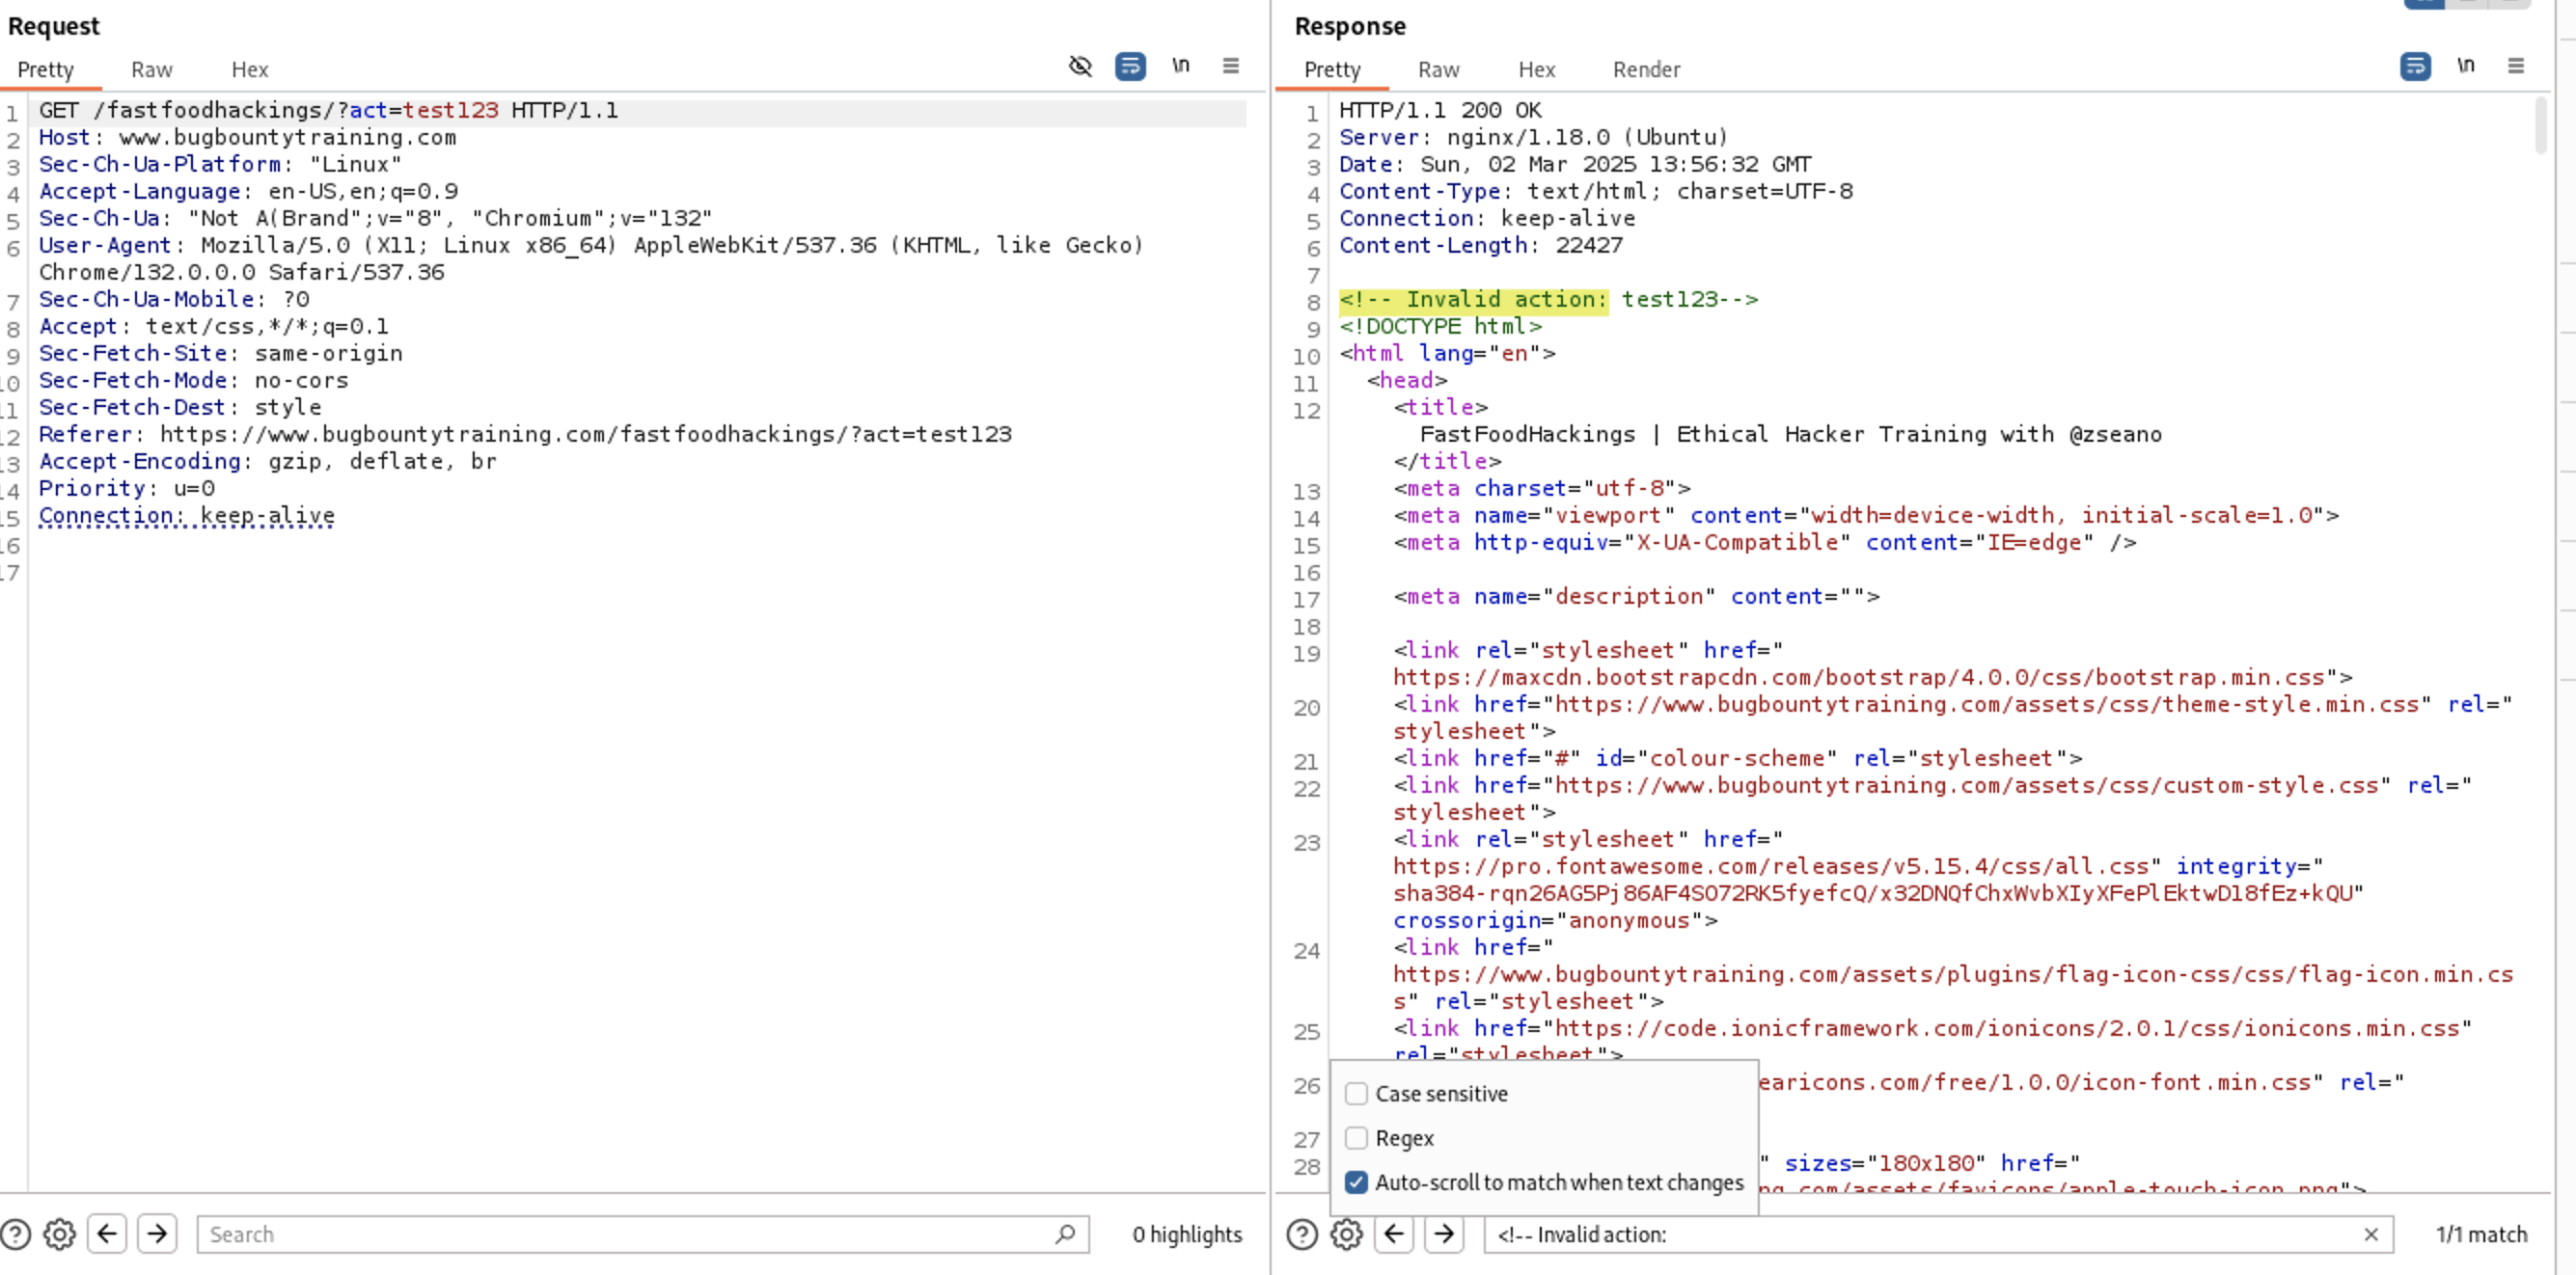Click Server nginx/1.18.0 (Ubuntu) header
This screenshot has width=2576, height=1275.
1534,137
